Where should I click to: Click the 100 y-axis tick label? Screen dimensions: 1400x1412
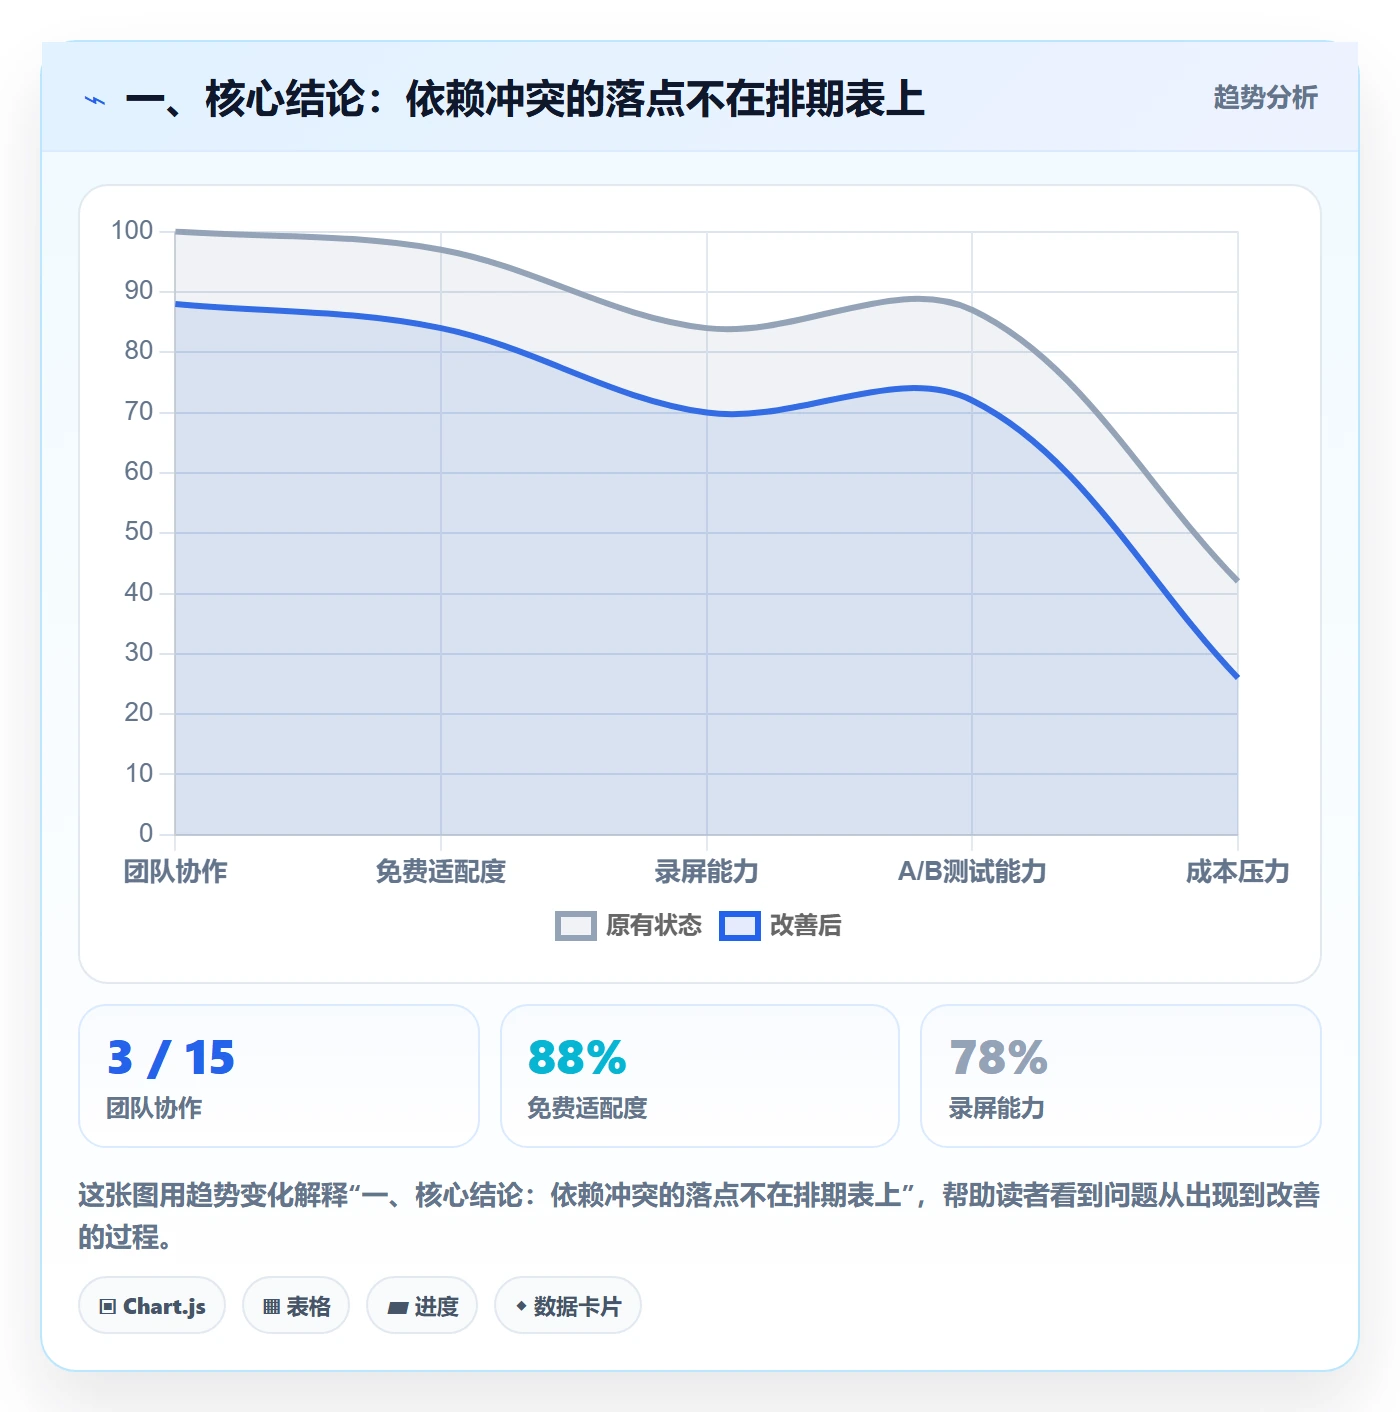(132, 231)
